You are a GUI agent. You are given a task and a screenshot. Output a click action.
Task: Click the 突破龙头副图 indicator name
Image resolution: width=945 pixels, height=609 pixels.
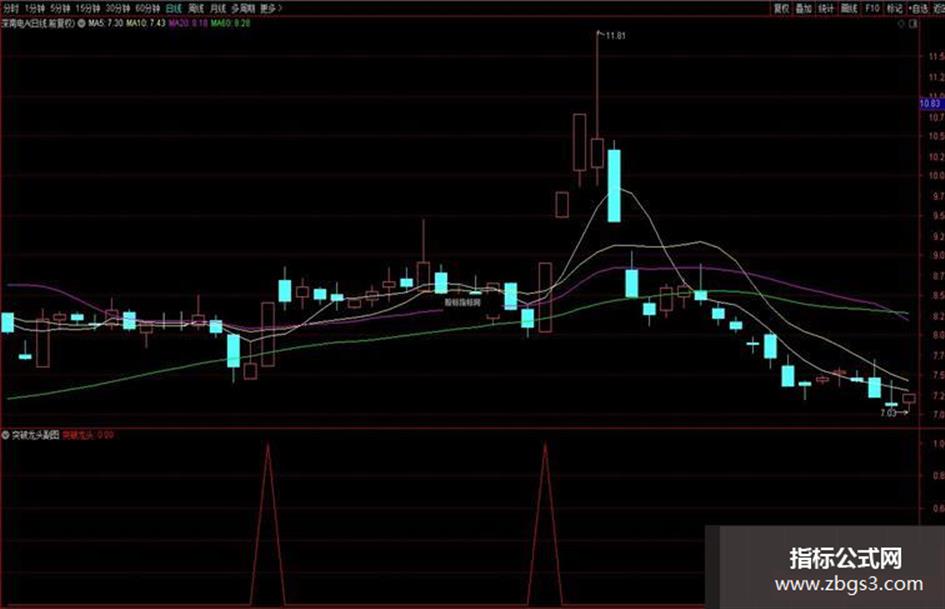36,435
